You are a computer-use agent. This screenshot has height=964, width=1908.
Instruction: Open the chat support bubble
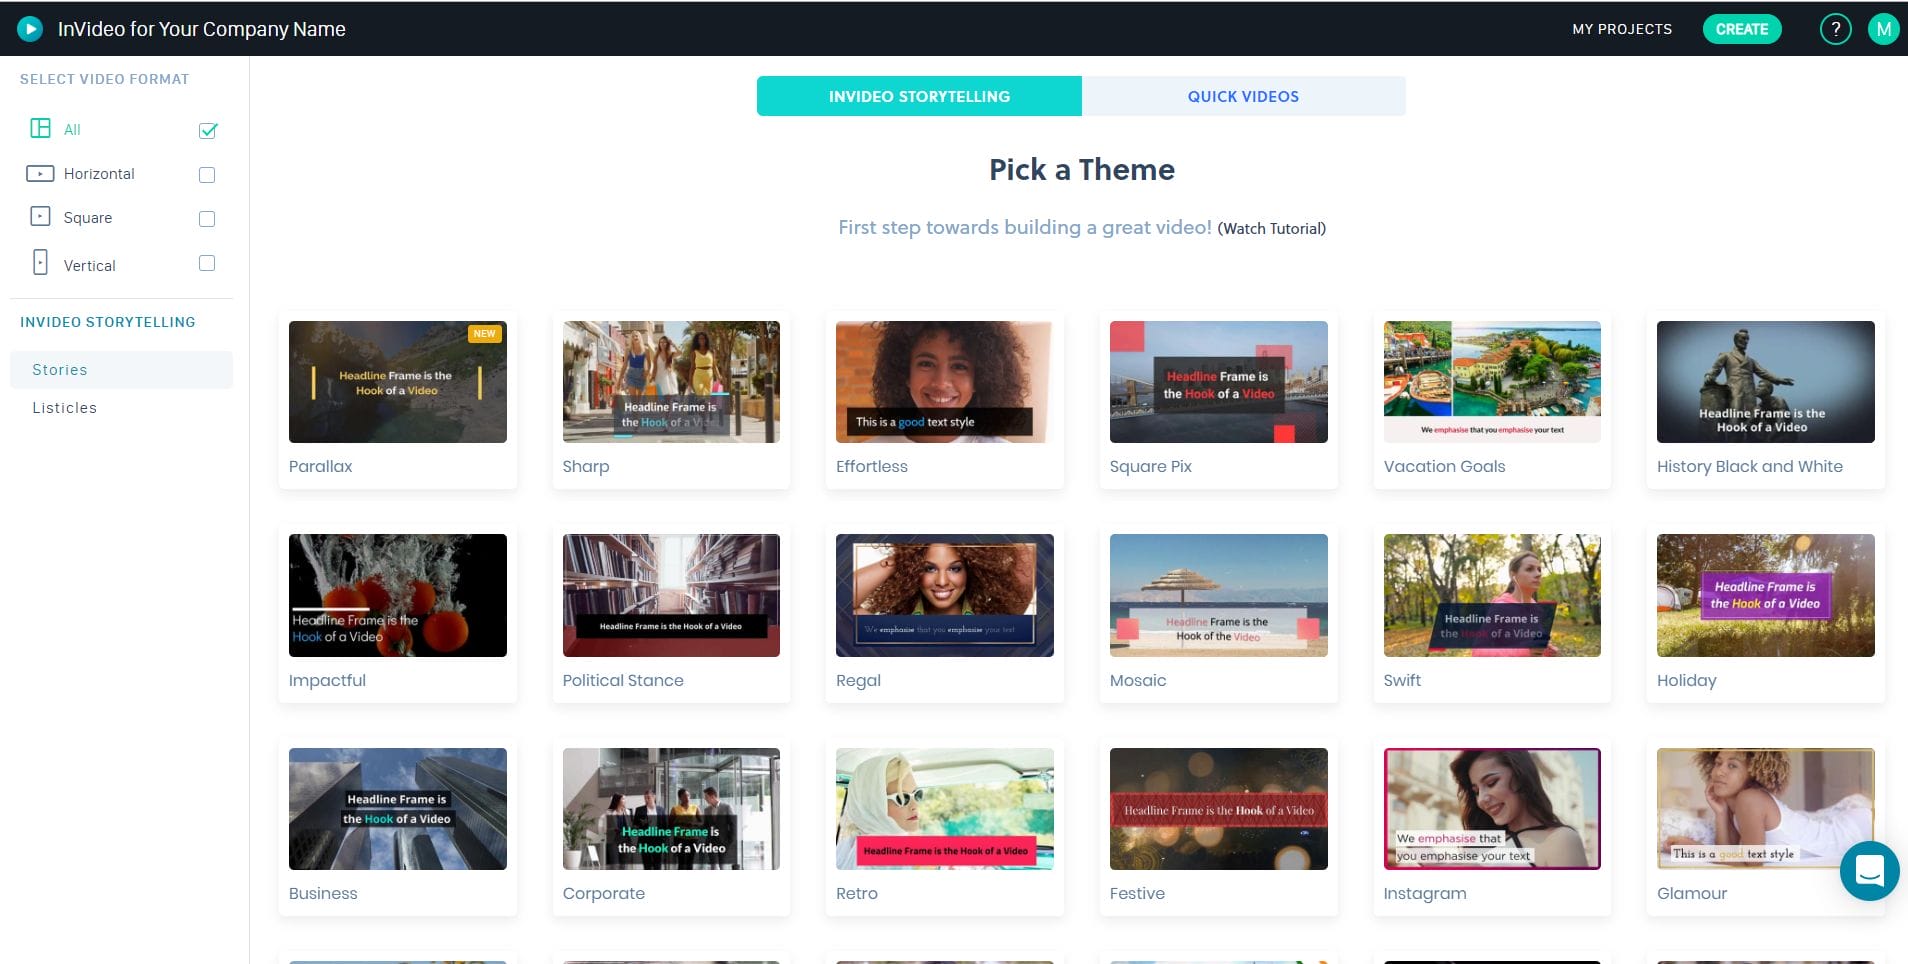coord(1868,871)
